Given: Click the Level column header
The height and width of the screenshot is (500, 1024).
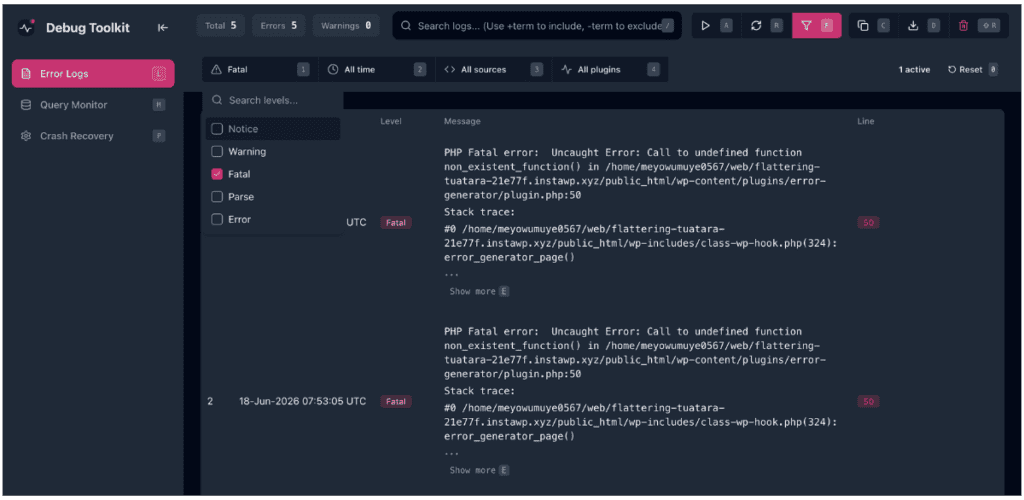Looking at the screenshot, I should point(391,121).
